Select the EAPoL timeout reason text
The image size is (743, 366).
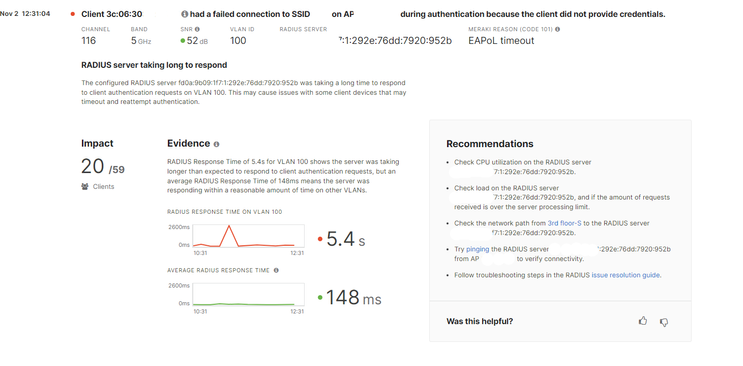point(501,41)
